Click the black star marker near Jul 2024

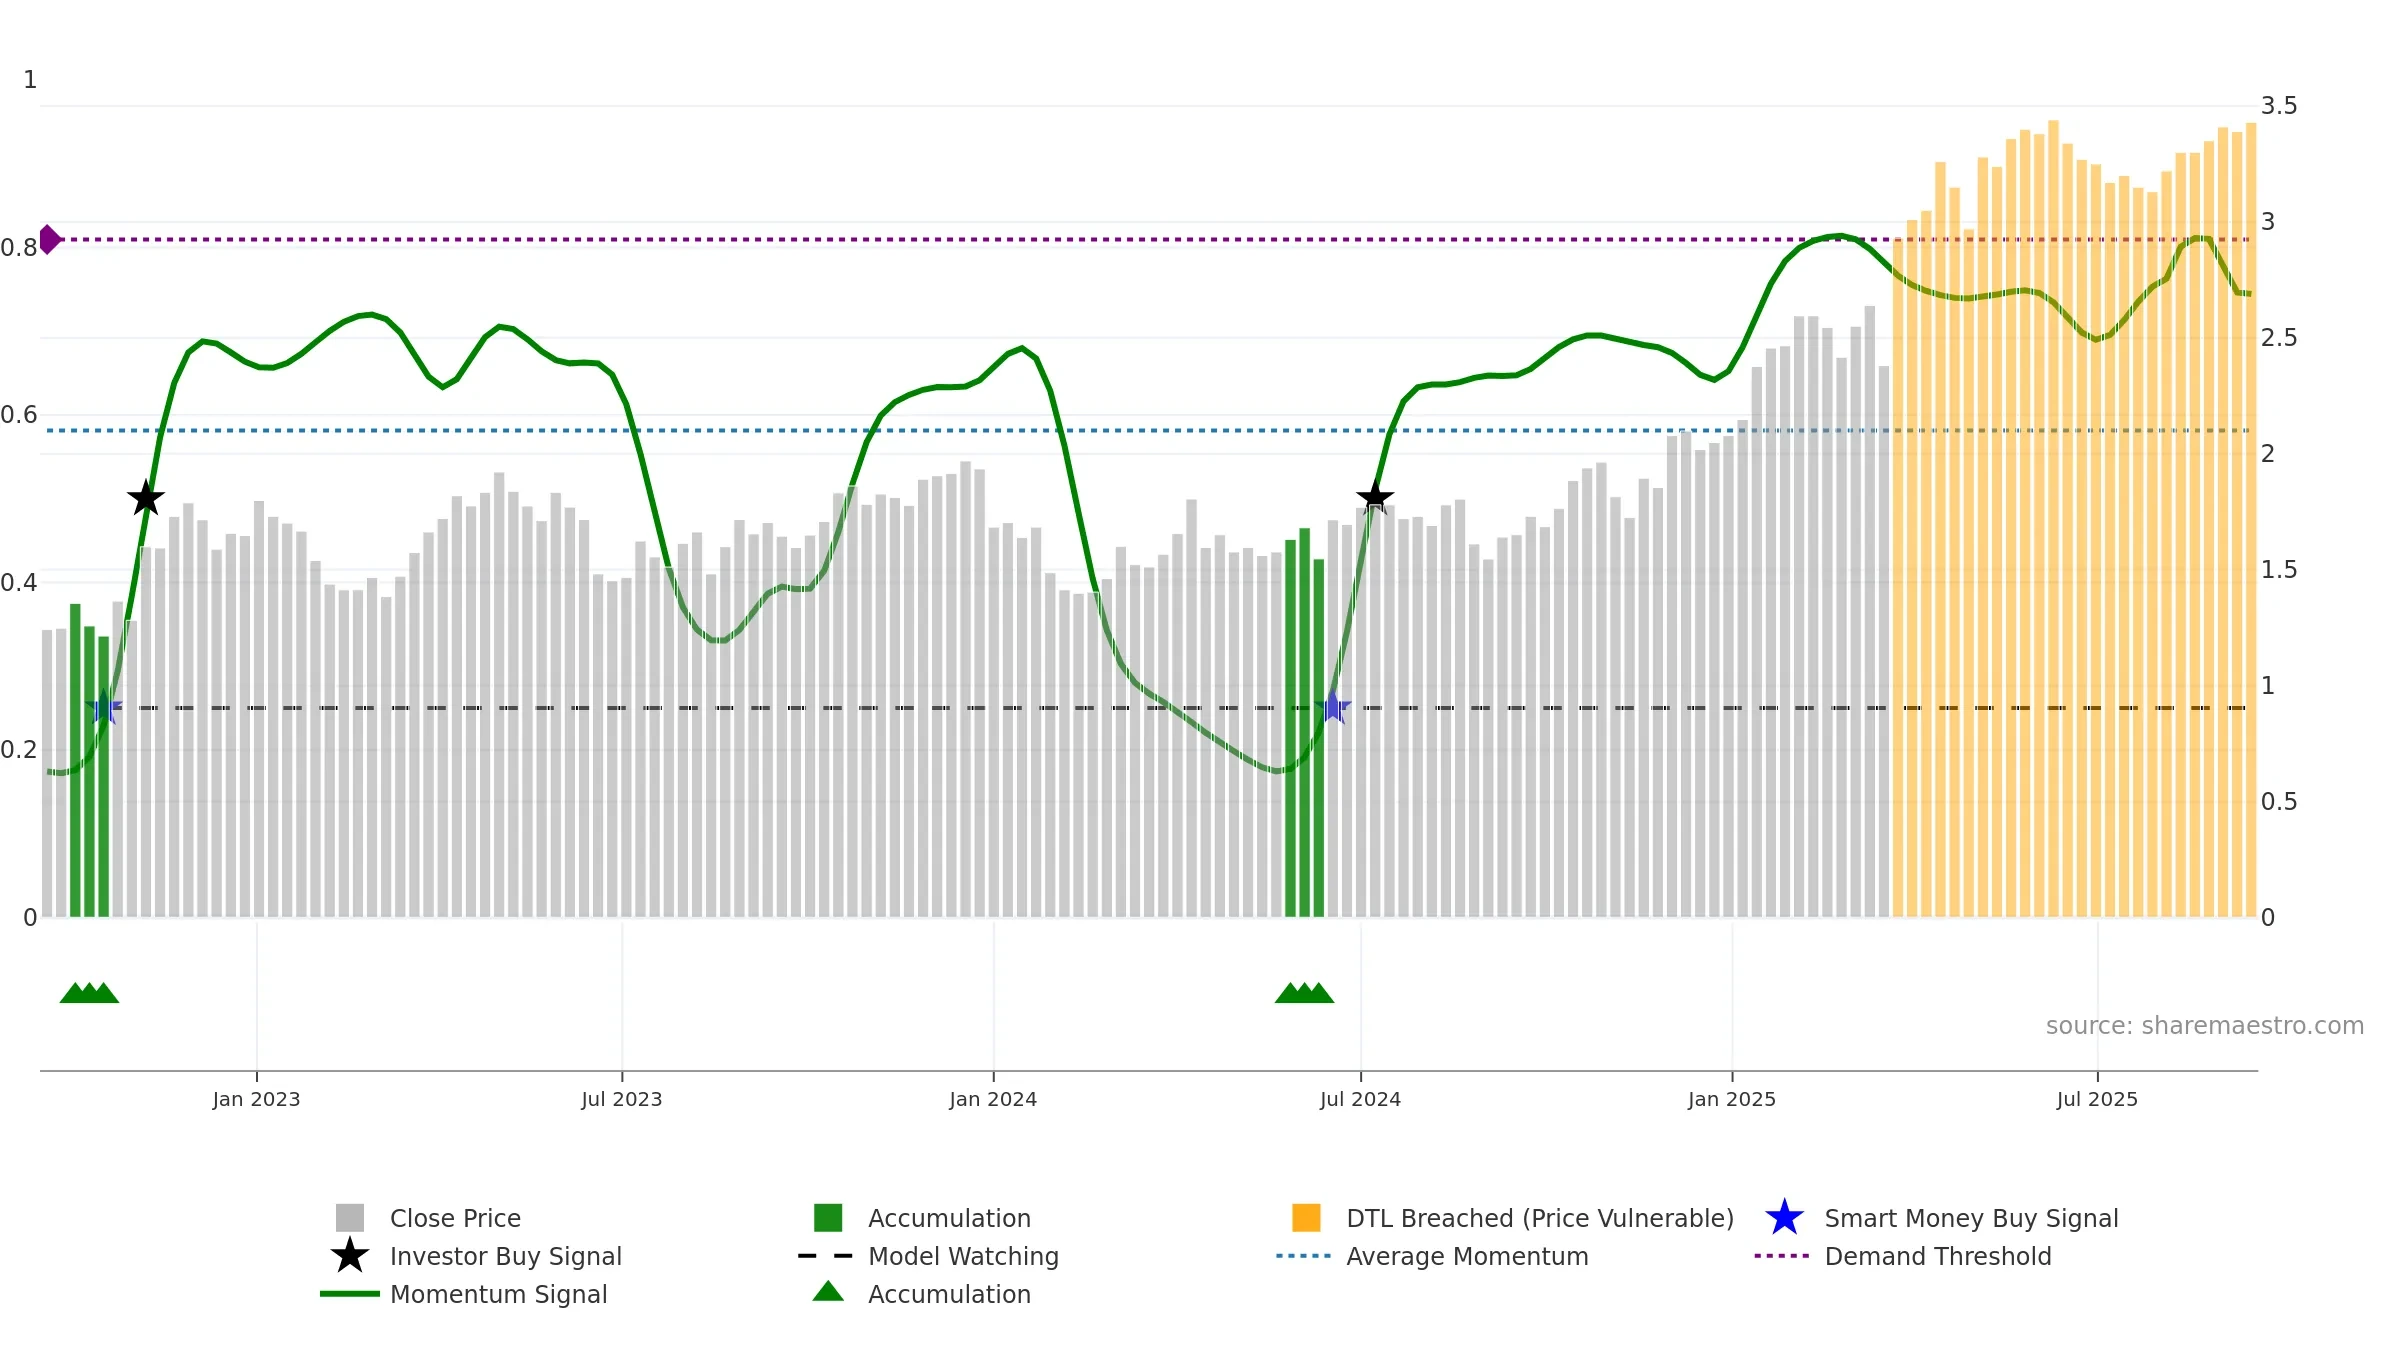click(1375, 497)
